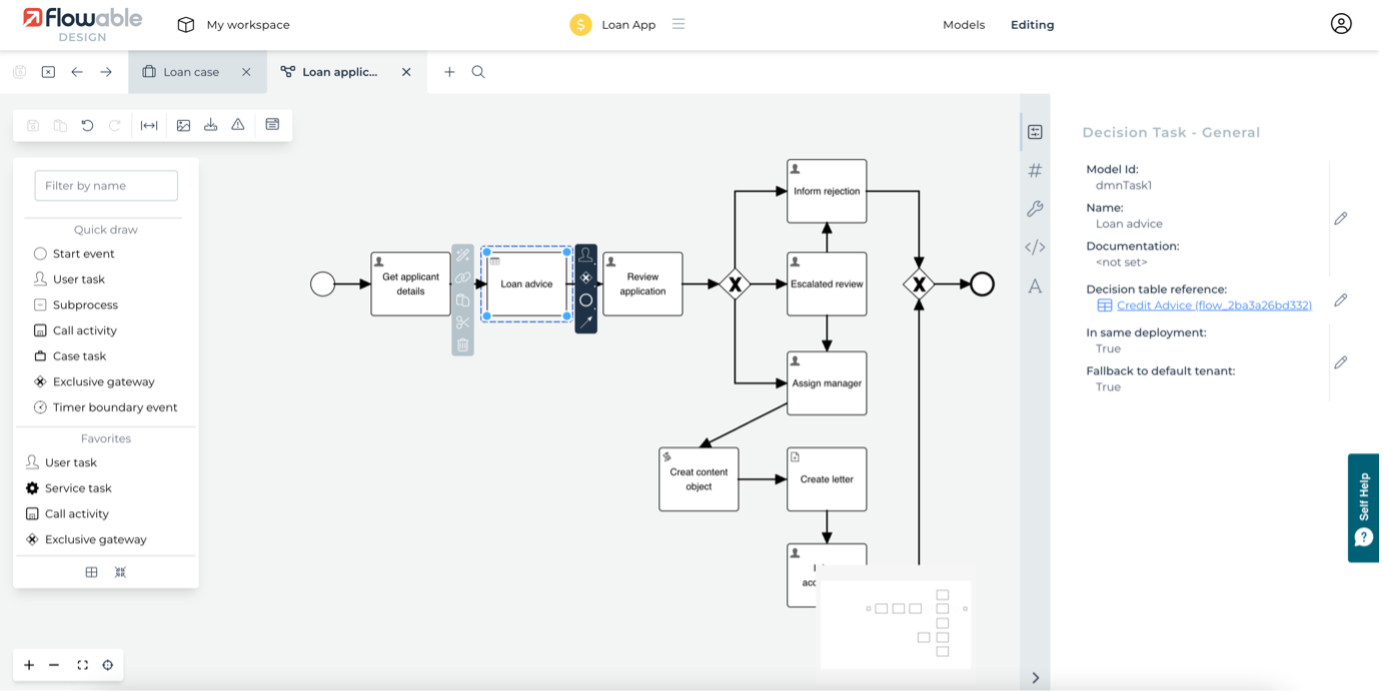The image size is (1384, 693).
Task: Collapse the properties panel with bottom chevron
Action: (x=1035, y=678)
